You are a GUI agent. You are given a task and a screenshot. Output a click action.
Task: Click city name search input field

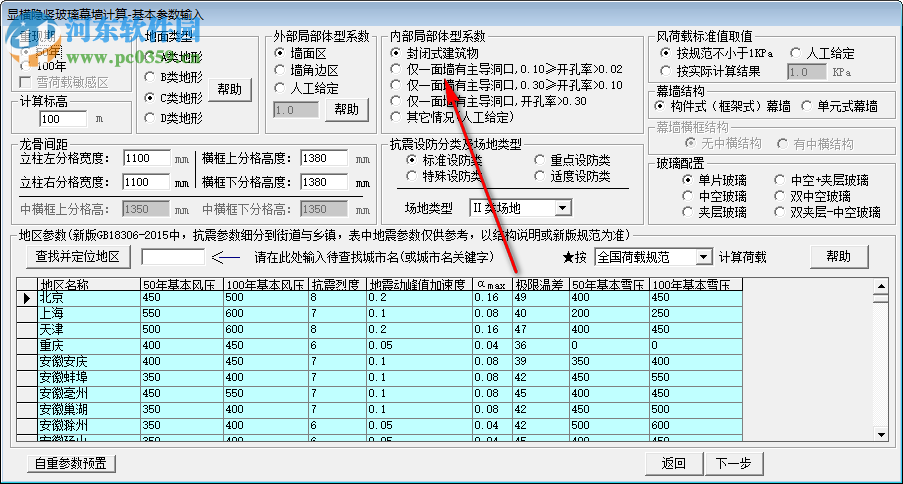[173, 257]
